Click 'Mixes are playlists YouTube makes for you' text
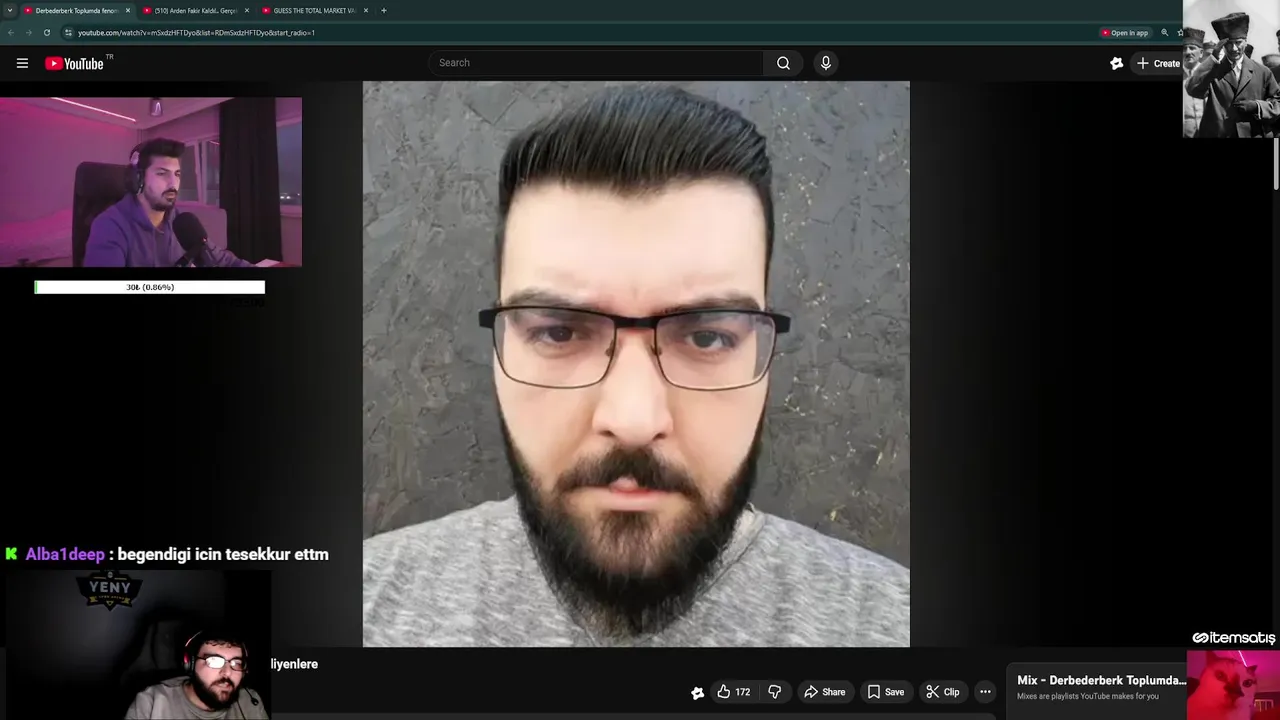Screen dimensions: 1280x720 coord(1087,696)
